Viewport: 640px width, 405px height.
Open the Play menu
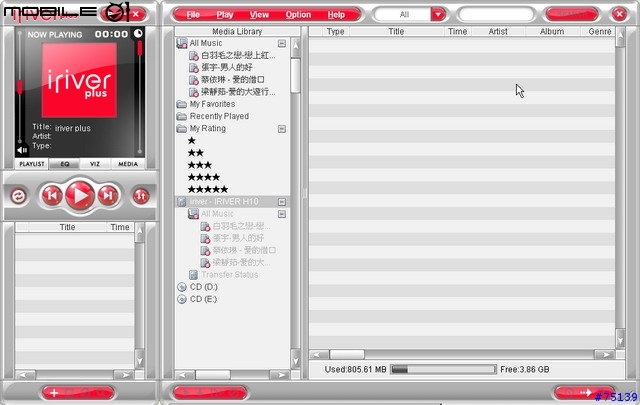225,15
